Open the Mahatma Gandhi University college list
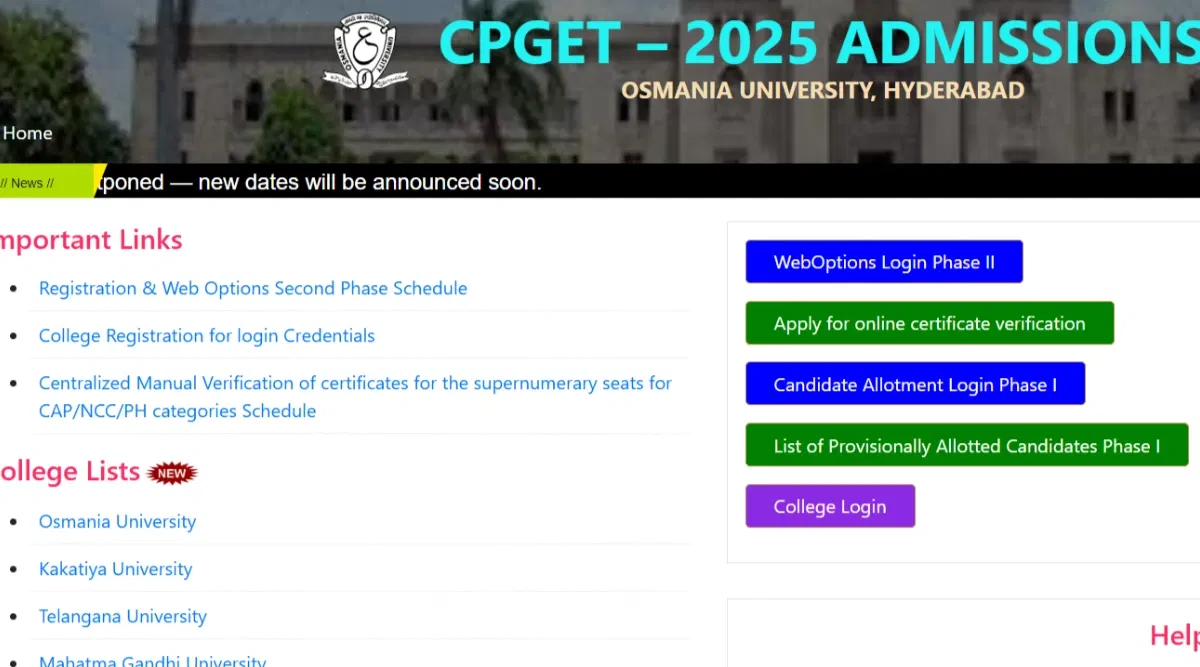The height and width of the screenshot is (667, 1200). click(x=152, y=660)
